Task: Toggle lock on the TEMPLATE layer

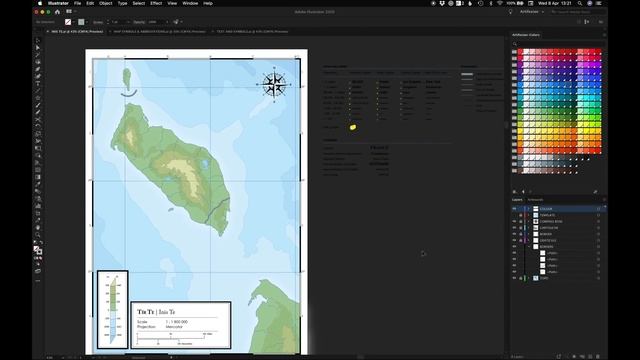Action: pos(520,215)
